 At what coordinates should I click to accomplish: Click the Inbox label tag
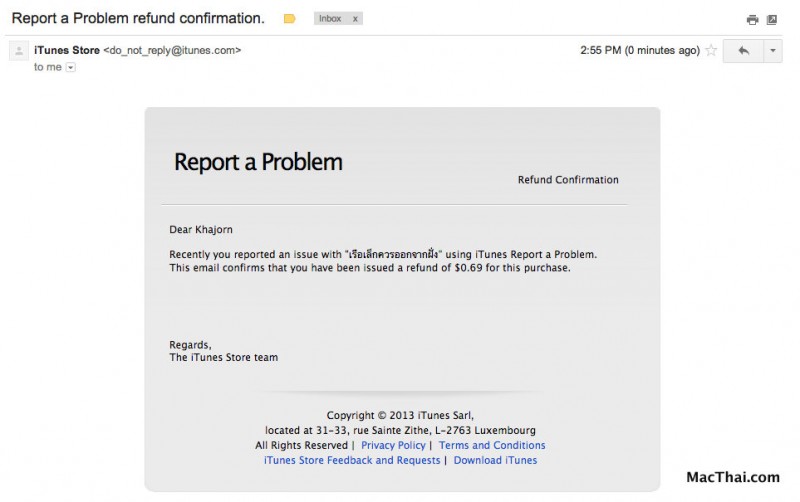[x=330, y=19]
